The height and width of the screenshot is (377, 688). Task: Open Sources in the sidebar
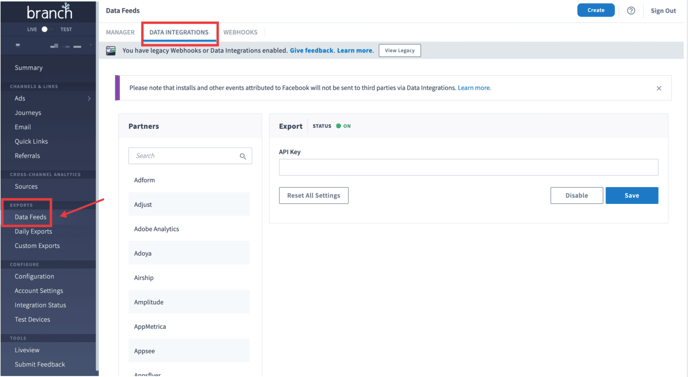click(26, 187)
